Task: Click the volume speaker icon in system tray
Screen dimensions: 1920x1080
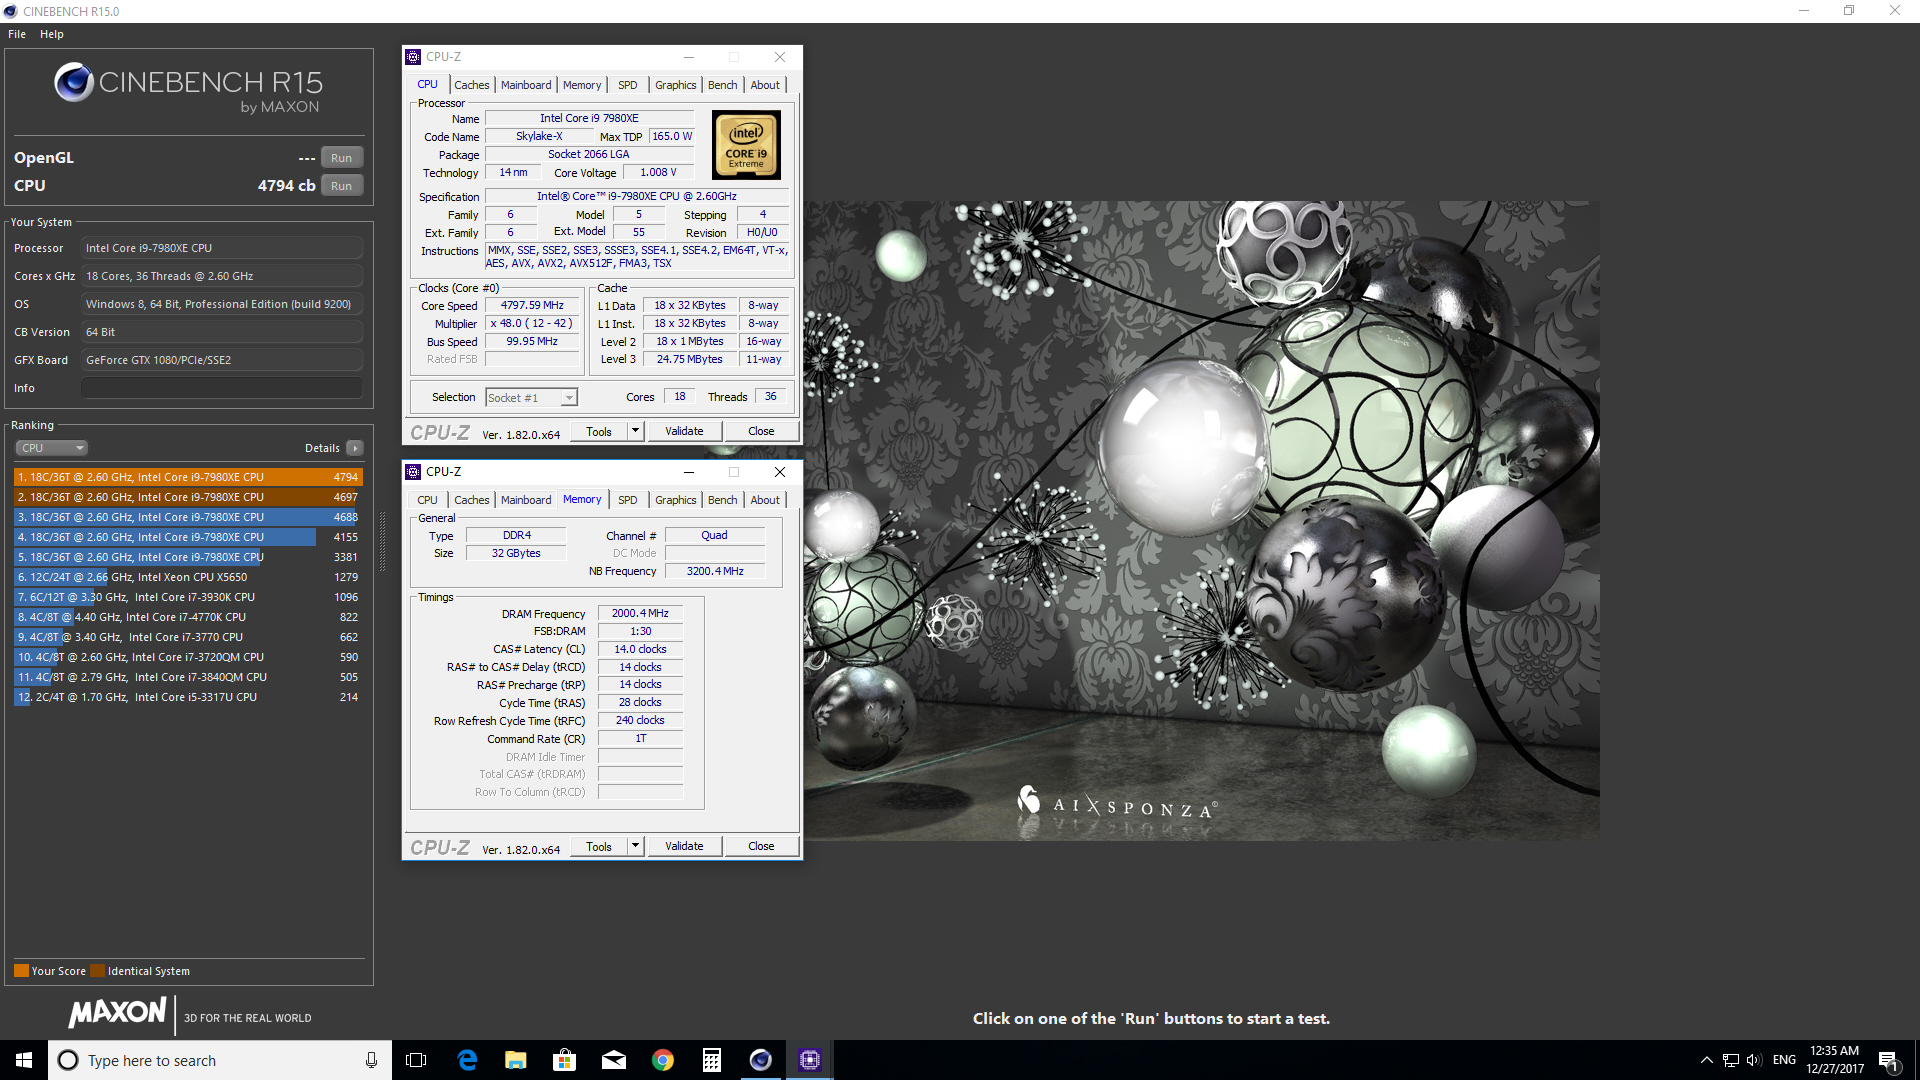Action: coord(1754,1060)
